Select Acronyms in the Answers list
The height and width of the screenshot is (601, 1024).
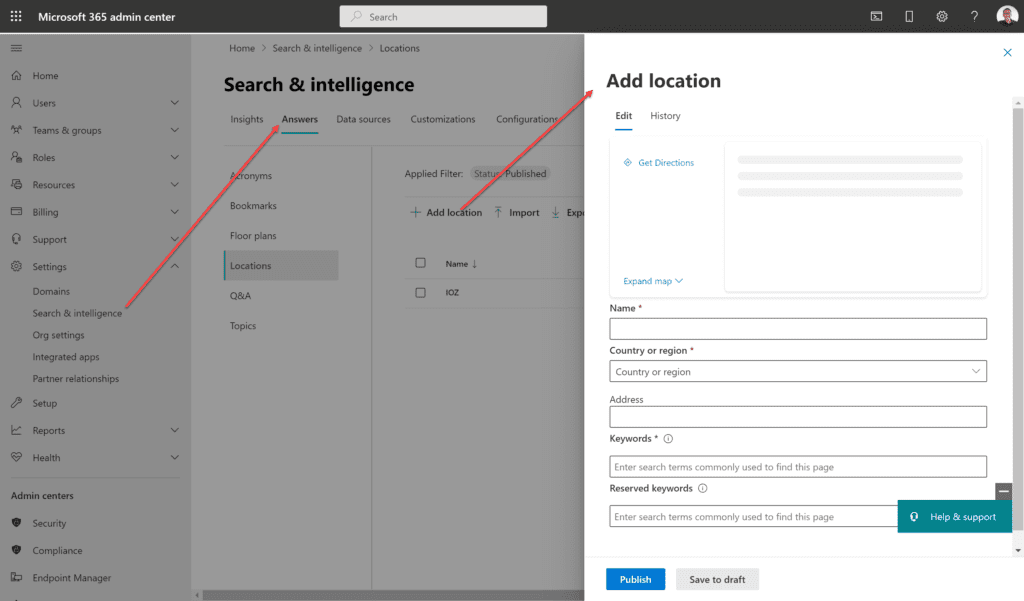coord(251,176)
